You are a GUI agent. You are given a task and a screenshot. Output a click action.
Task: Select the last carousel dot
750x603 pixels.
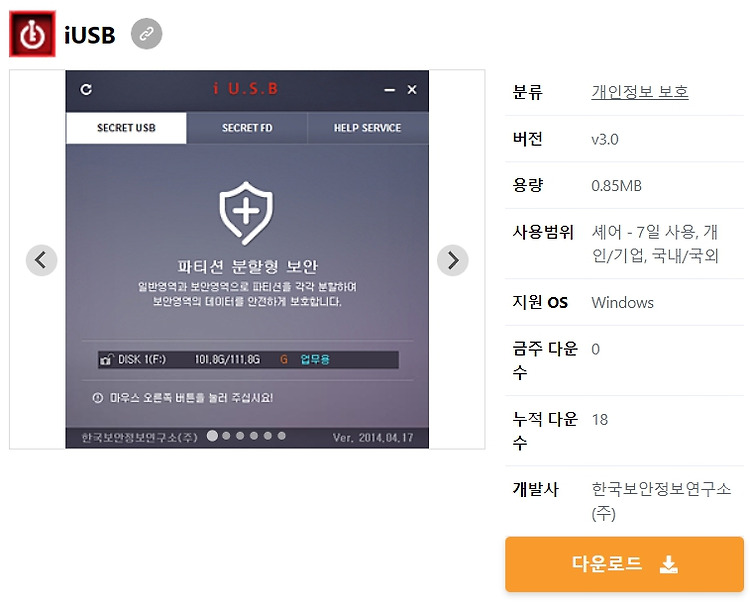pyautogui.click(x=282, y=436)
